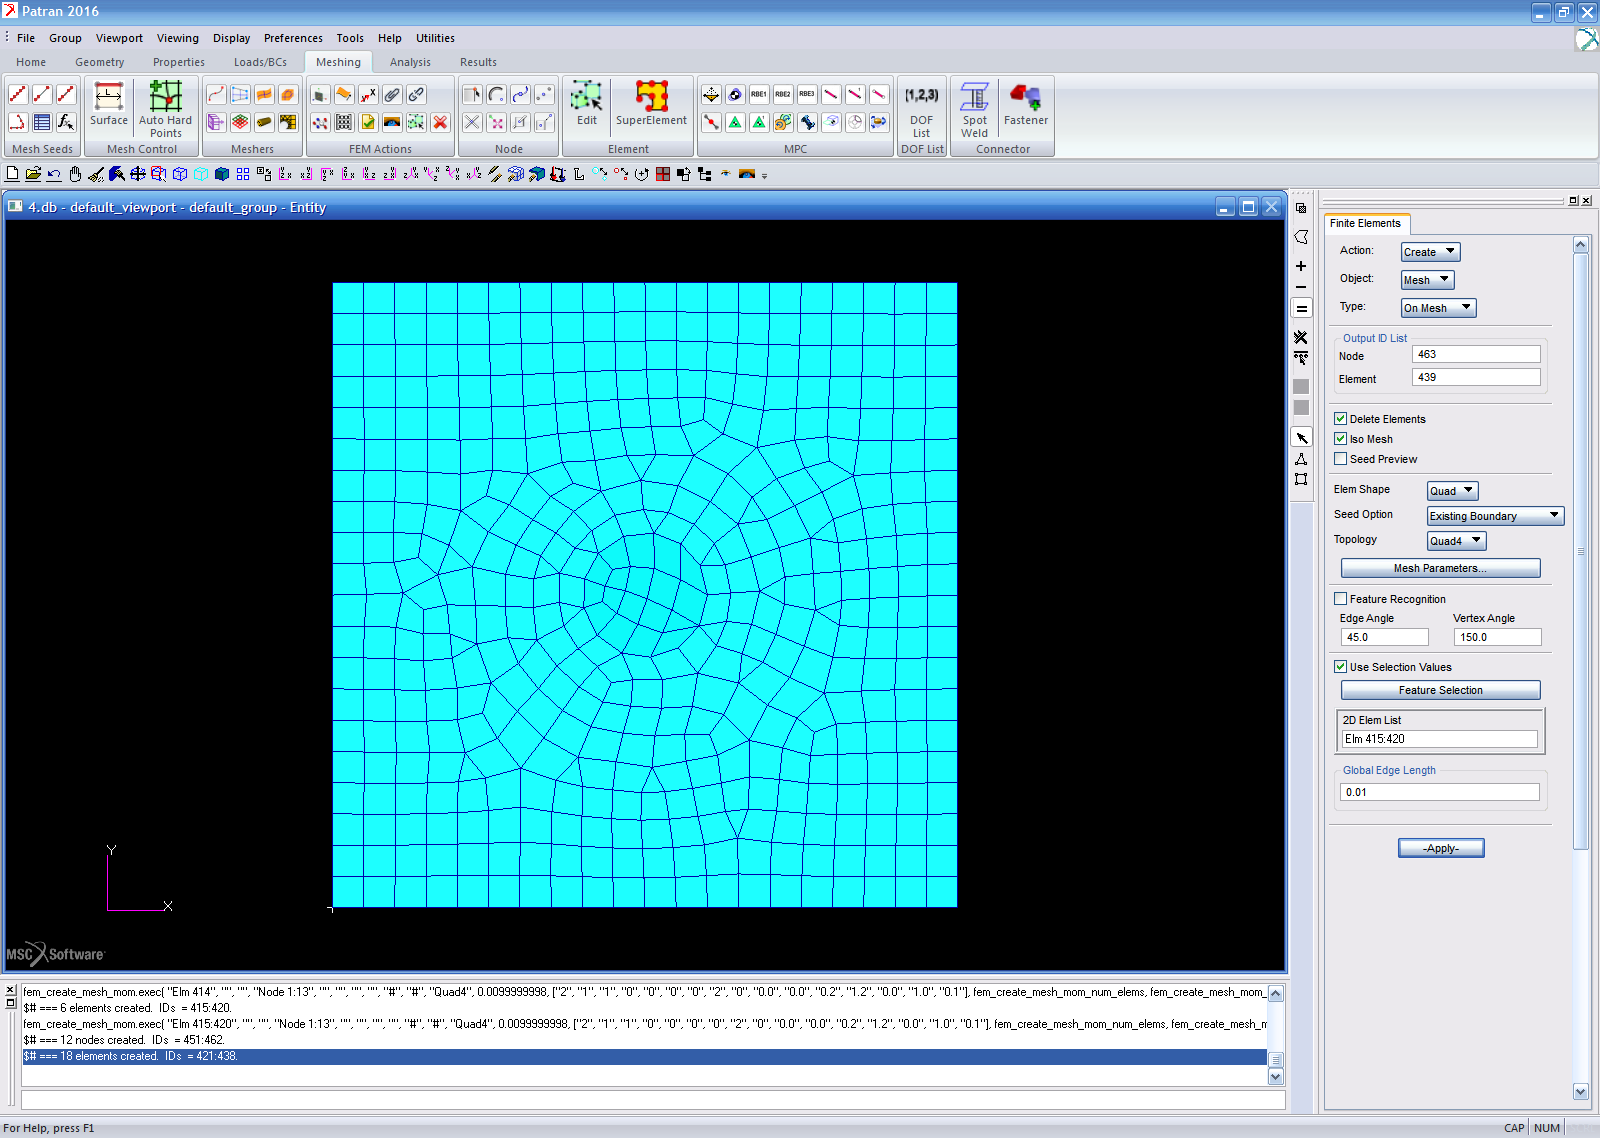Click the Element ID input field
This screenshot has height=1138, width=1600.
1476,377
